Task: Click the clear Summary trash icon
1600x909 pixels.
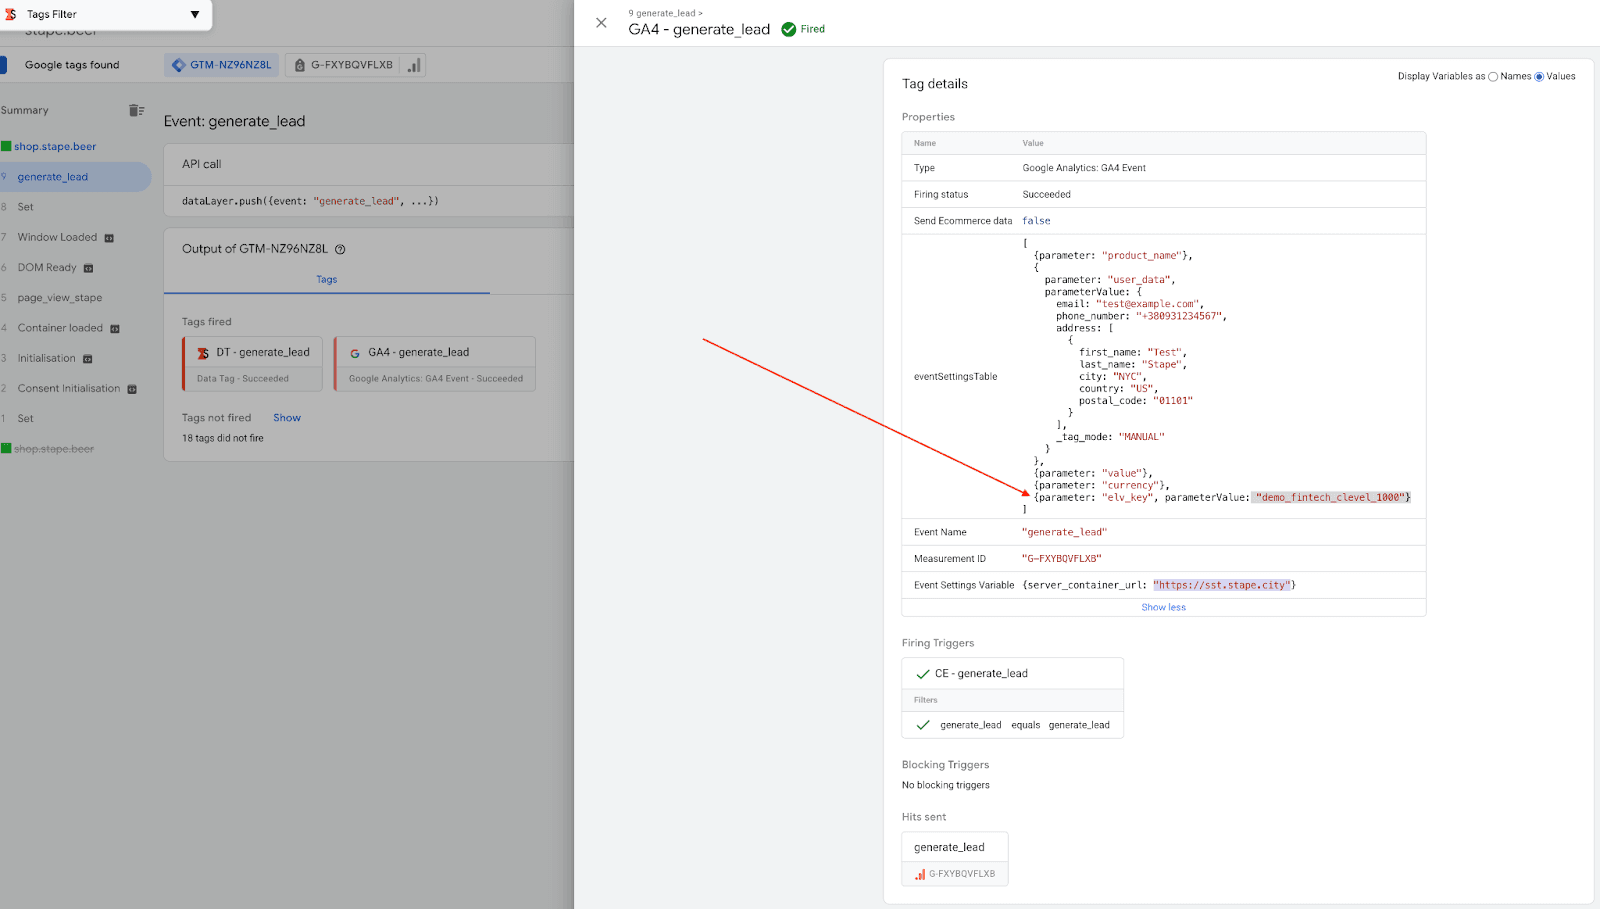Action: 136,110
